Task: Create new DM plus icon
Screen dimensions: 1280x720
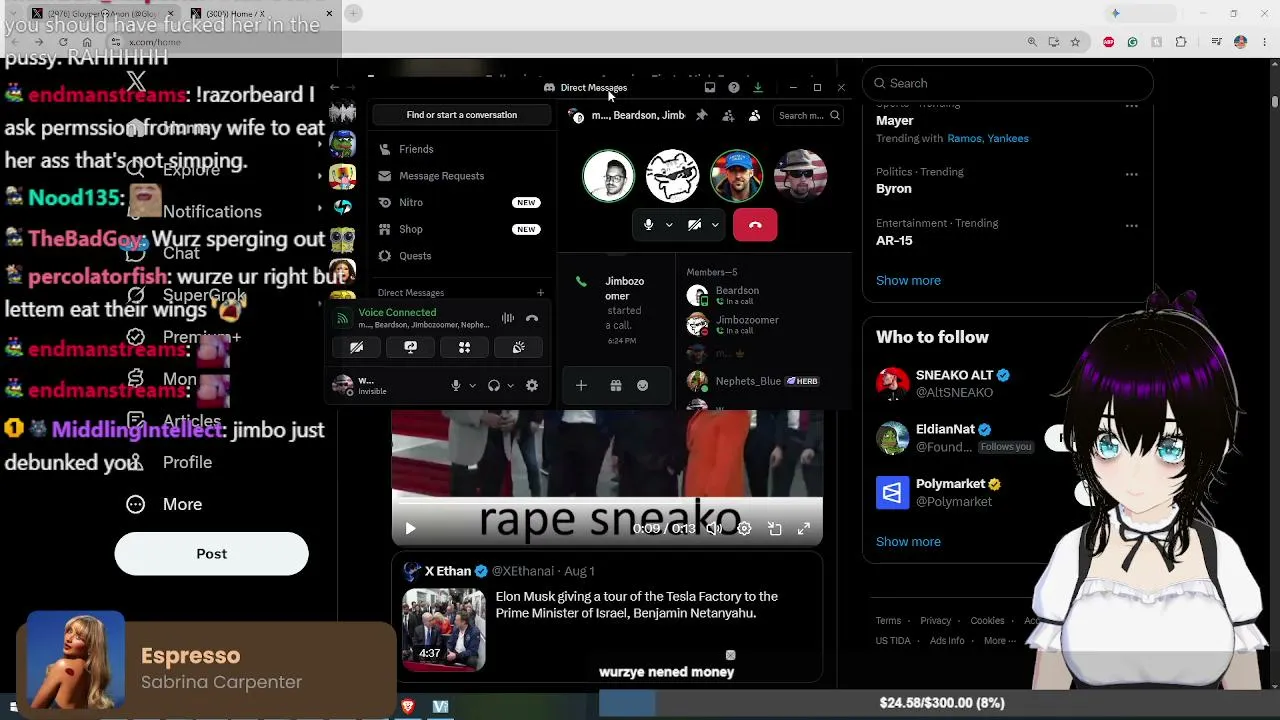Action: point(540,293)
